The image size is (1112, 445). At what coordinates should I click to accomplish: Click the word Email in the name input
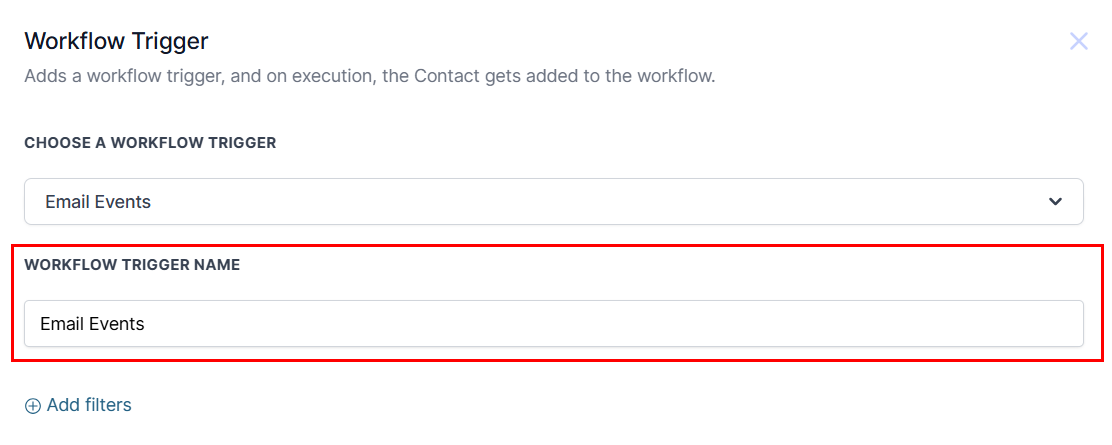pyautogui.click(x=61, y=324)
